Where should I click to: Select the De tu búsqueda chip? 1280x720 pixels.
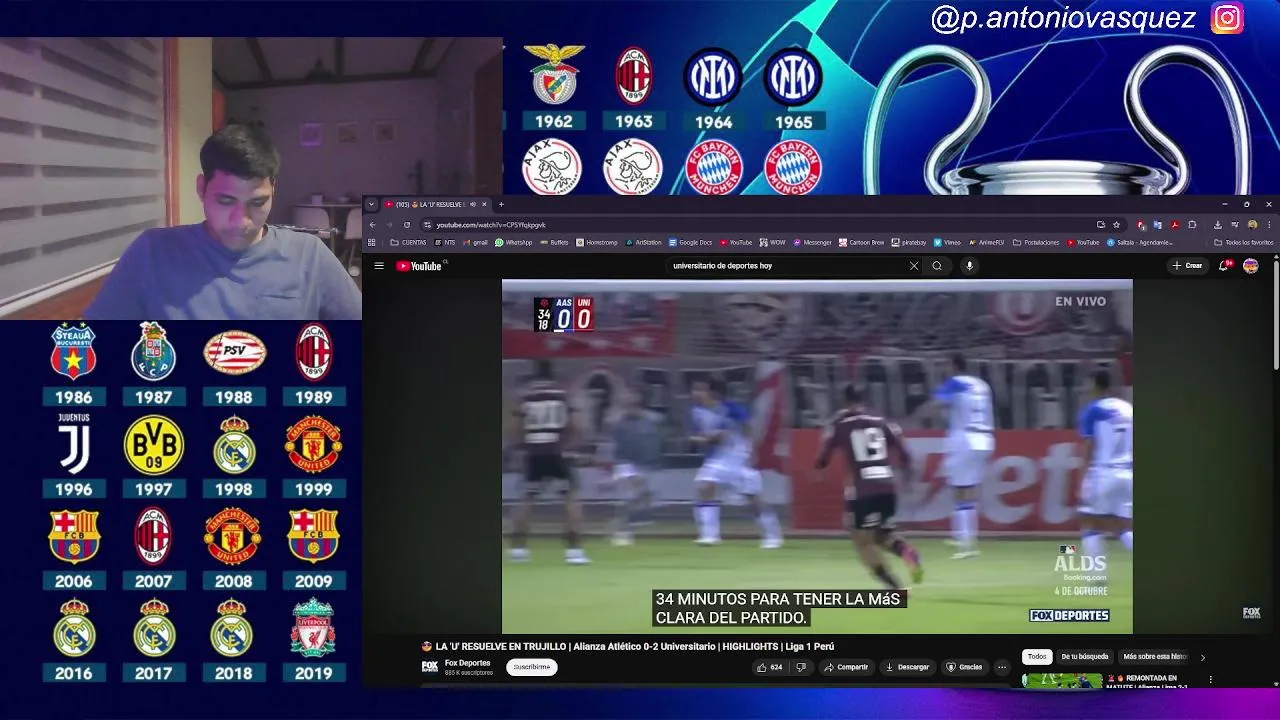[1084, 657]
